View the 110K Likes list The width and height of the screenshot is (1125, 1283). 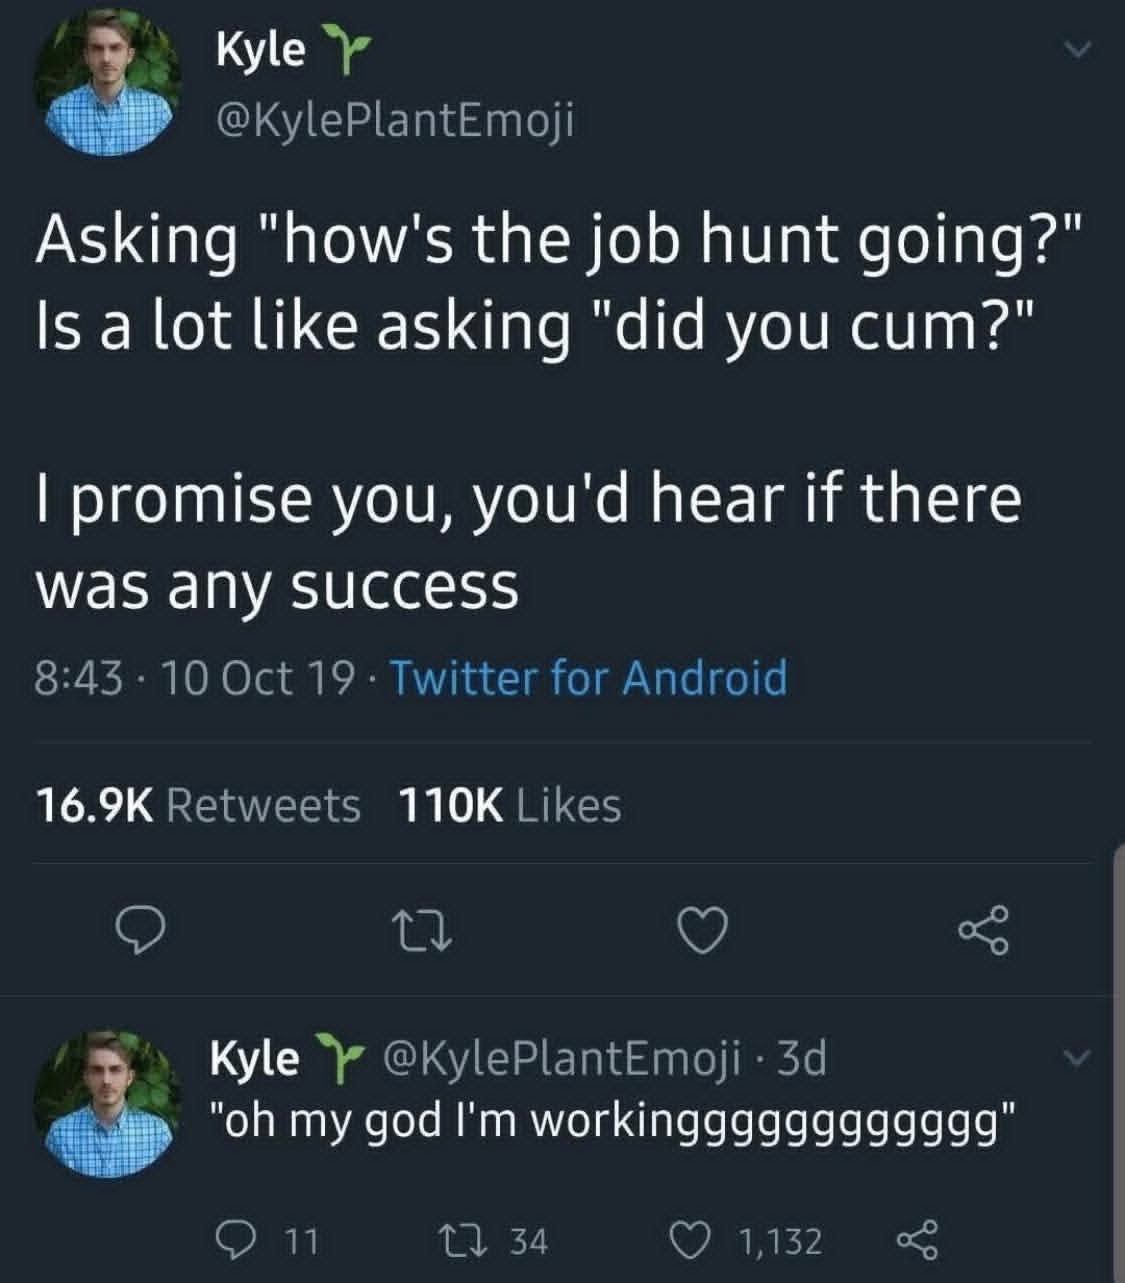509,805
